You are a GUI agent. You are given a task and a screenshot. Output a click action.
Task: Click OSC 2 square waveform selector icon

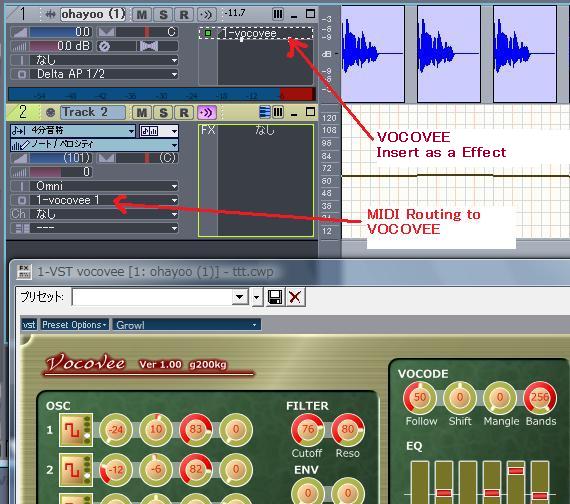tap(76, 470)
